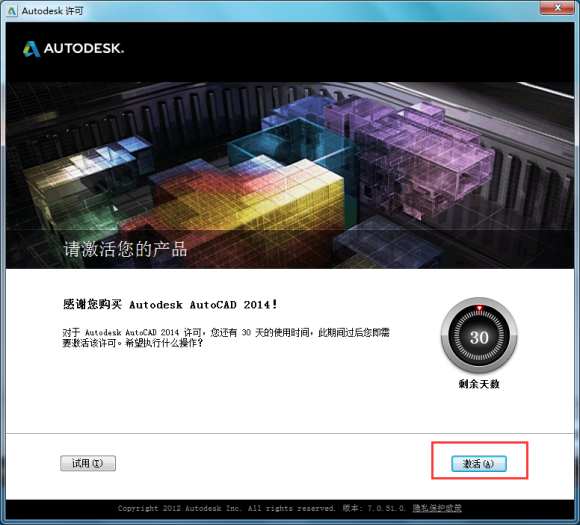The height and width of the screenshot is (525, 580).
Task: Click the red triangle marker atop the dial
Action: point(479,308)
